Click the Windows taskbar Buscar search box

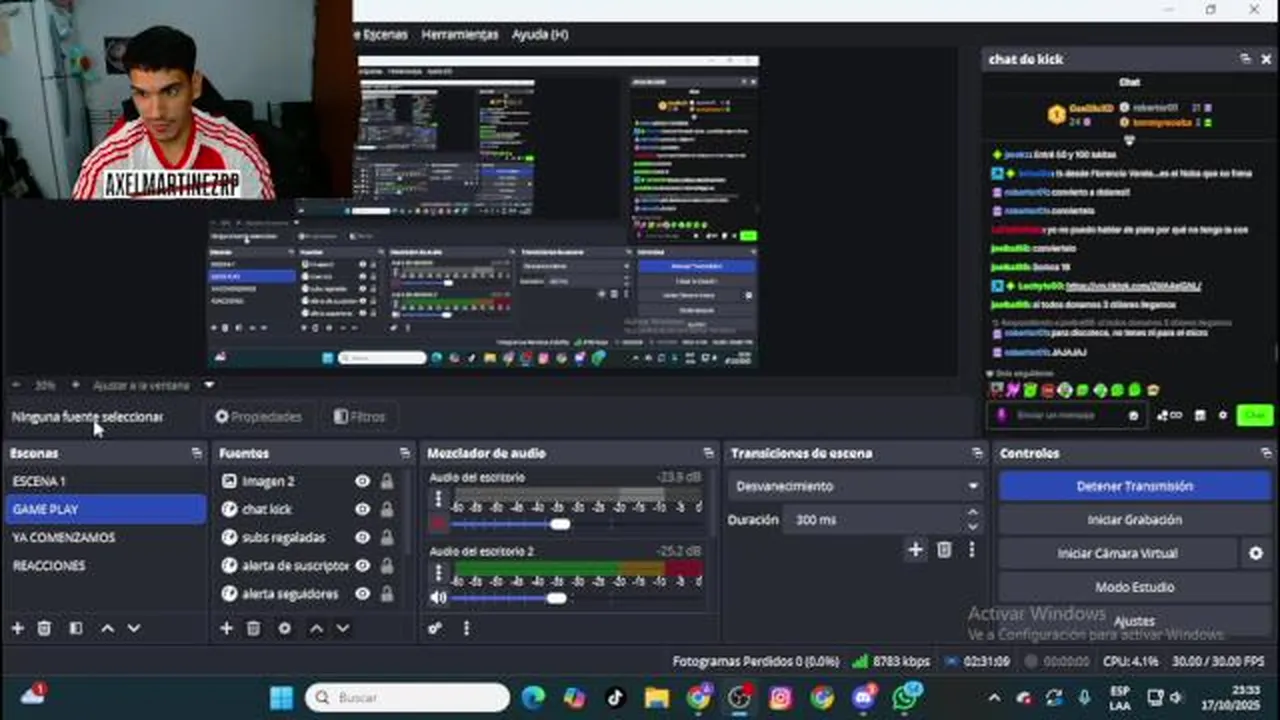(x=407, y=697)
